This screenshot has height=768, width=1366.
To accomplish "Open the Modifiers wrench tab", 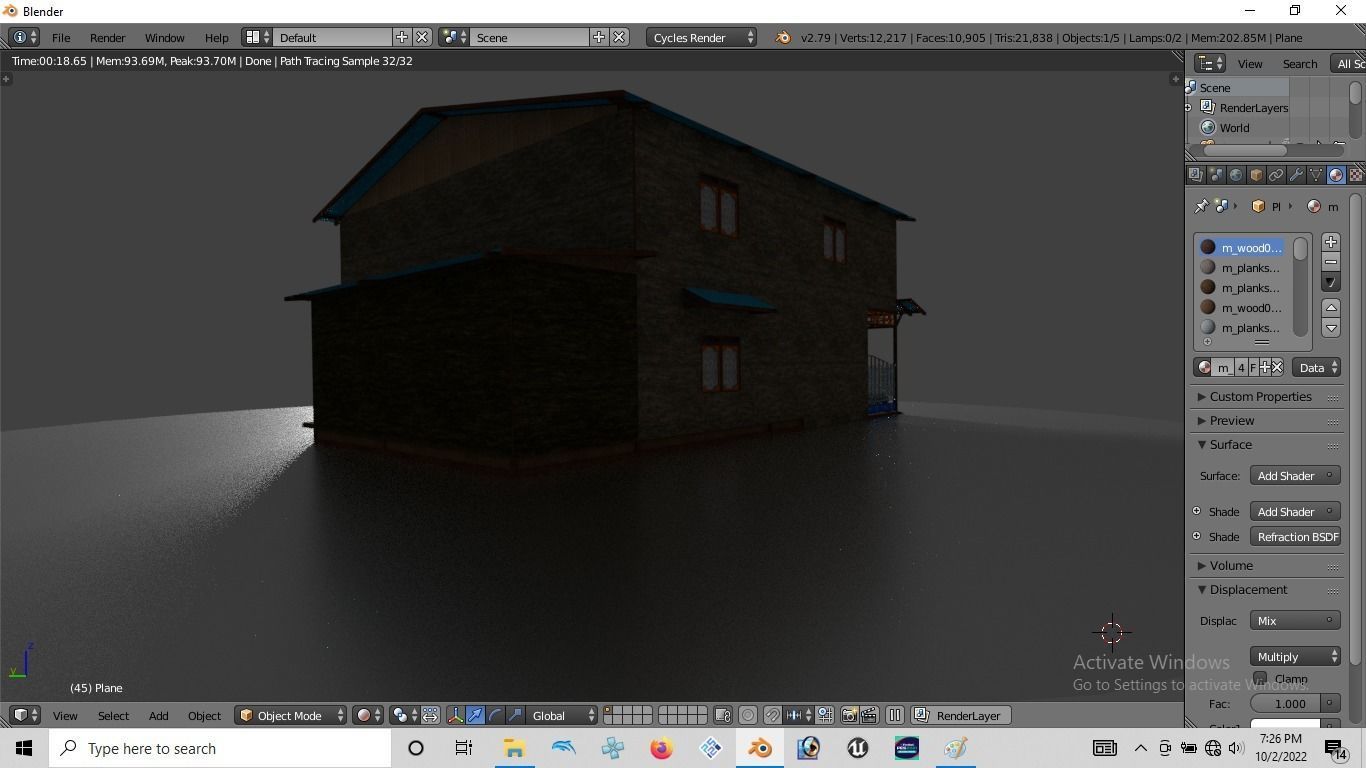I will coord(1296,175).
